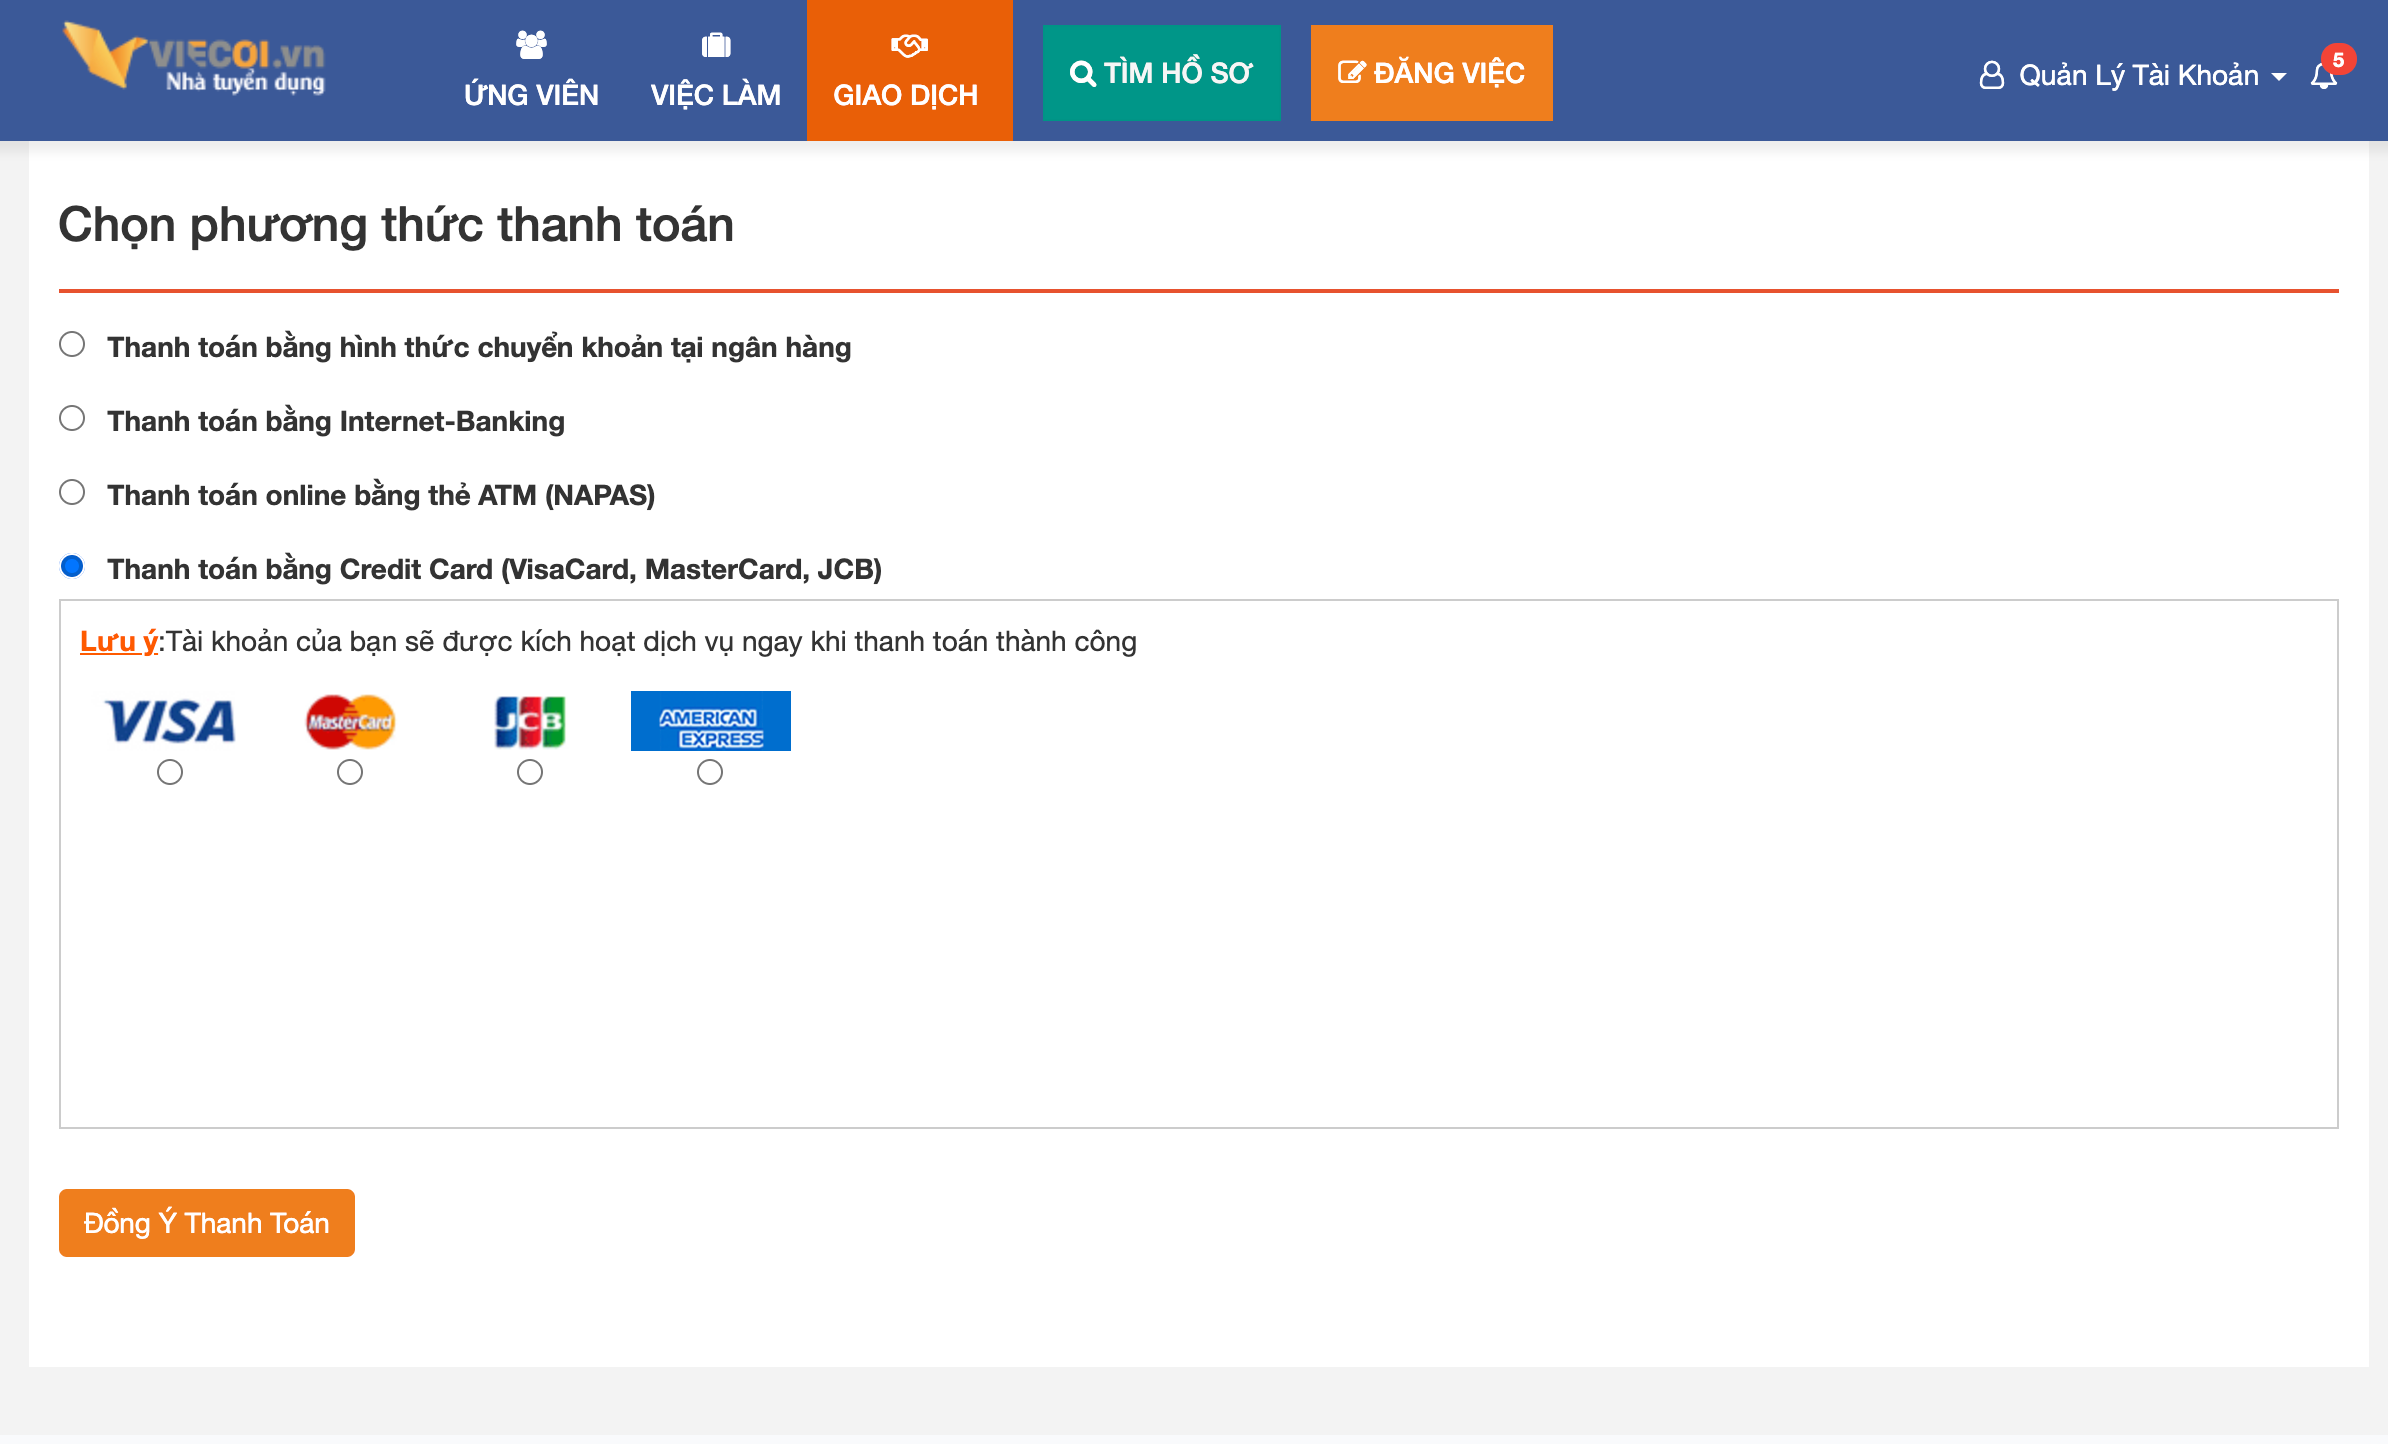Open the ỨNG VIÊN menu
The width and height of the screenshot is (2388, 1444).
tap(531, 70)
